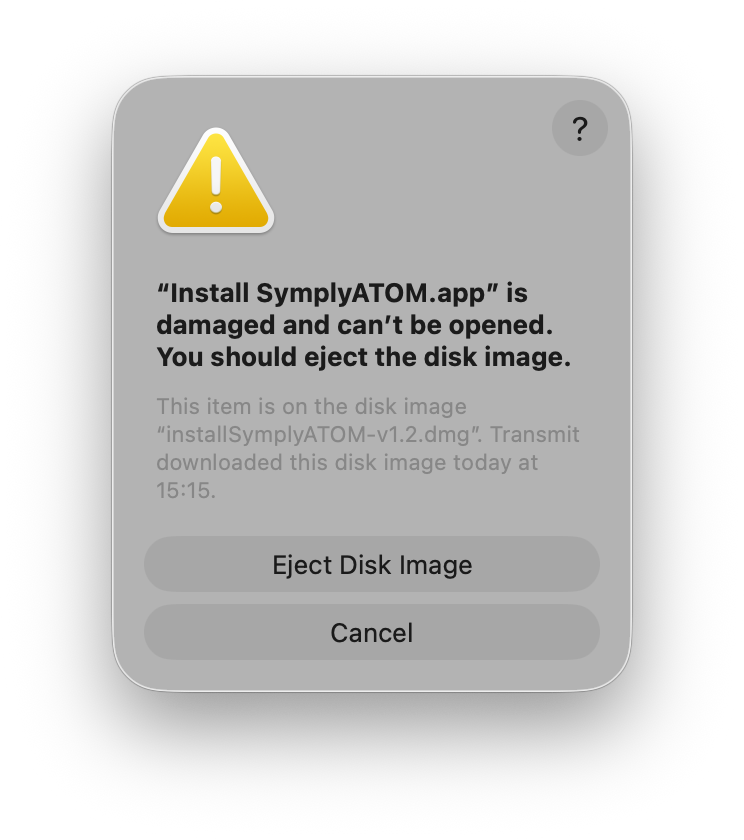Click "This item is on the disk image" text
The height and width of the screenshot is (840, 744).
tap(311, 407)
